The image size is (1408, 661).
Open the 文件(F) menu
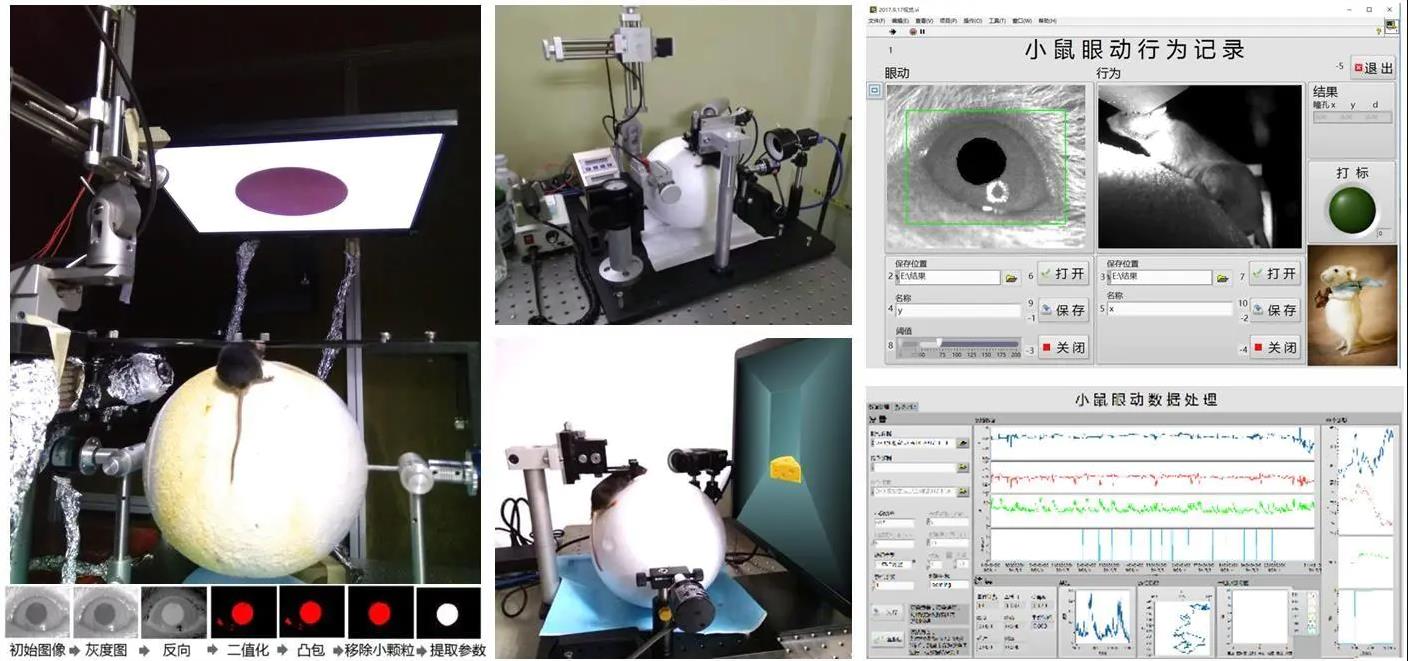point(876,20)
